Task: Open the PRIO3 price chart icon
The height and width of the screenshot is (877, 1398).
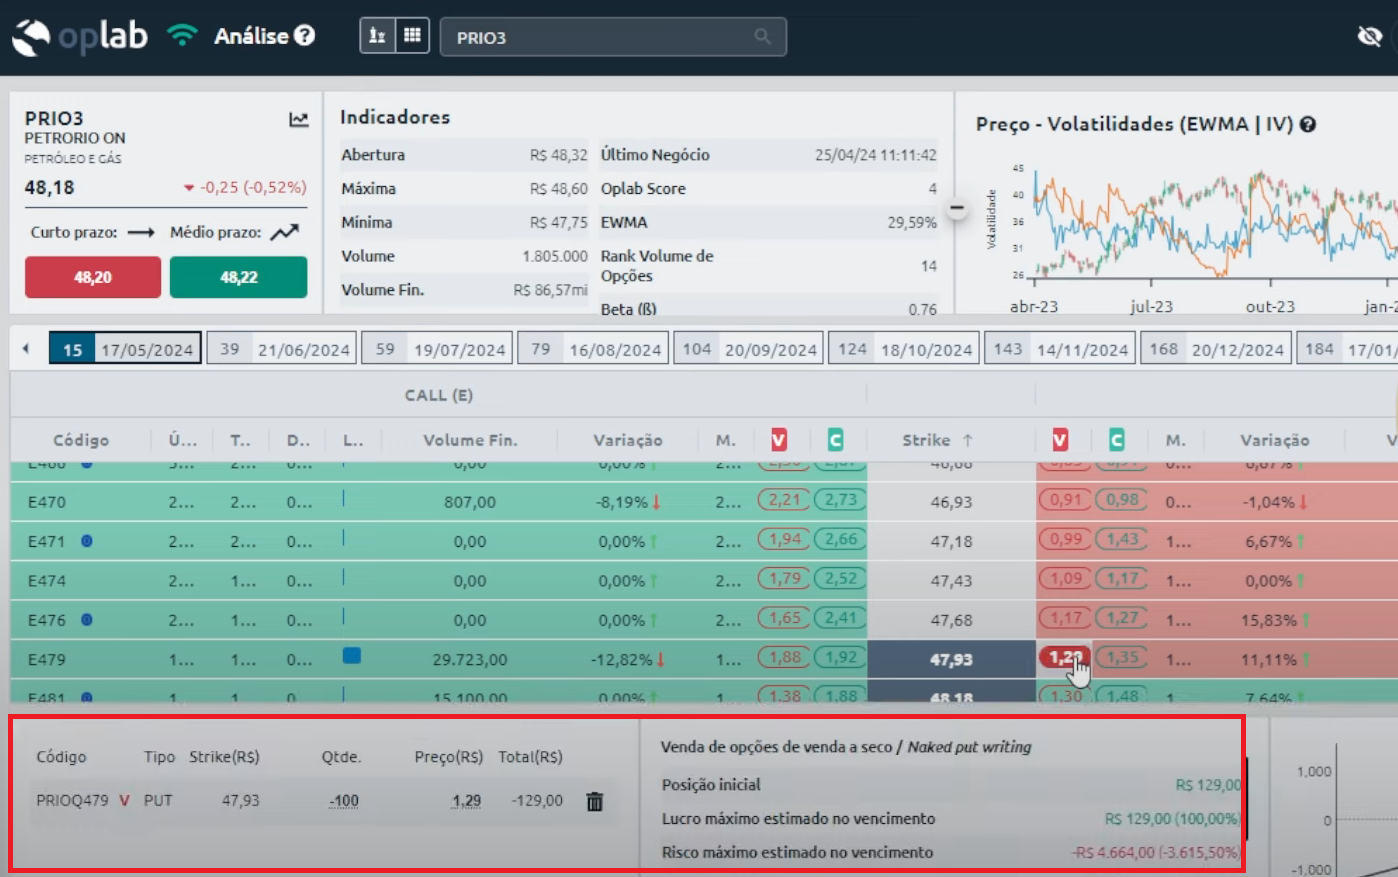Action: pyautogui.click(x=298, y=120)
